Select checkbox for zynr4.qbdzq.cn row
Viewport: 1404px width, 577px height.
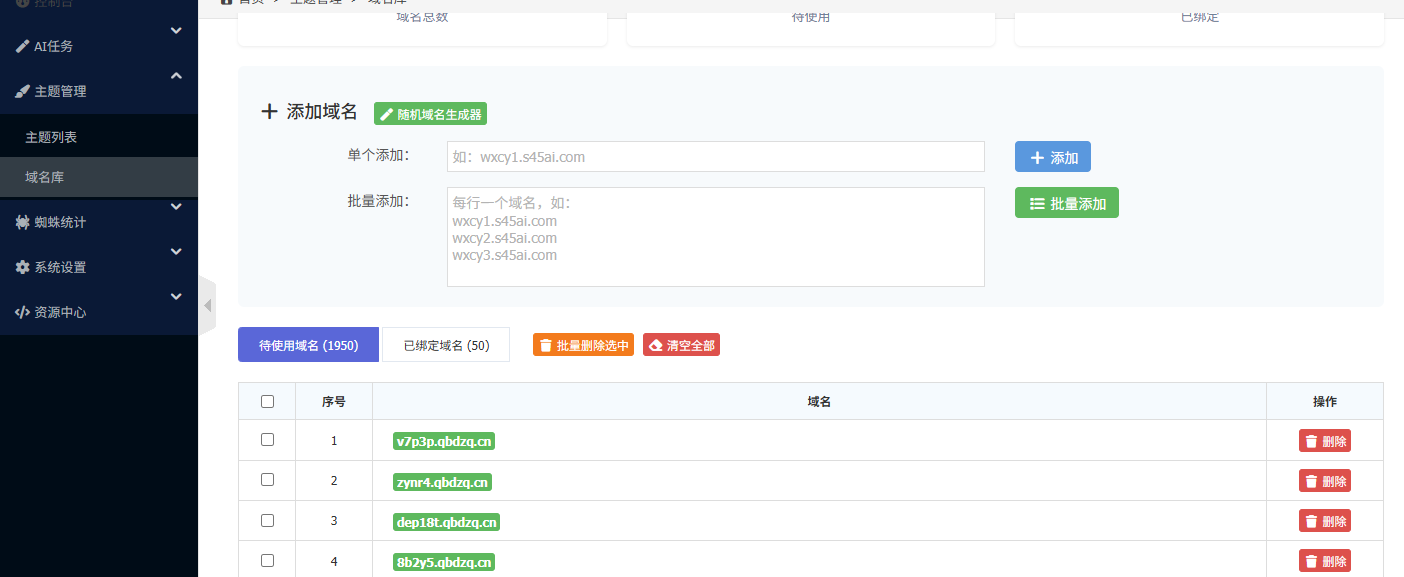coord(267,479)
